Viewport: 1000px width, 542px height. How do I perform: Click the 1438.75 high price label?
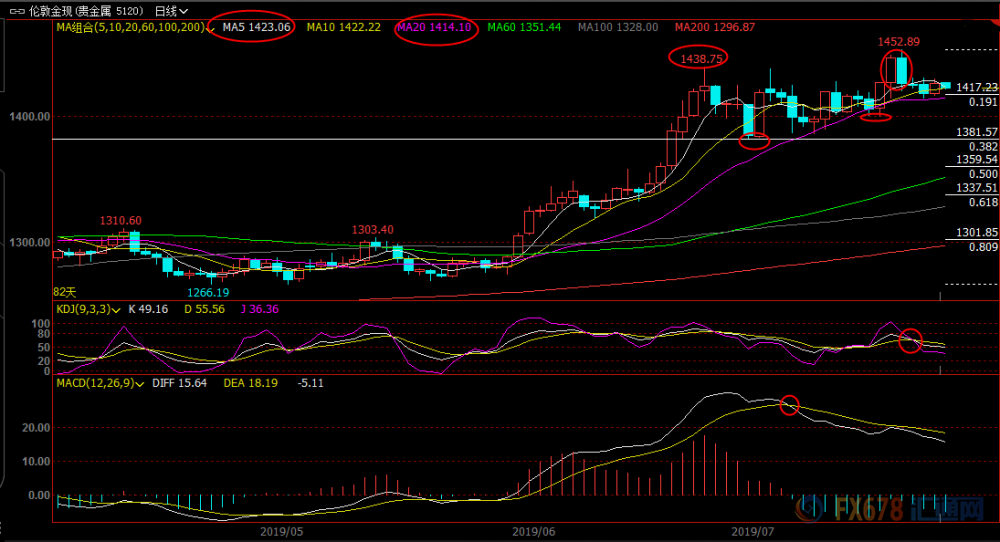pyautogui.click(x=702, y=59)
